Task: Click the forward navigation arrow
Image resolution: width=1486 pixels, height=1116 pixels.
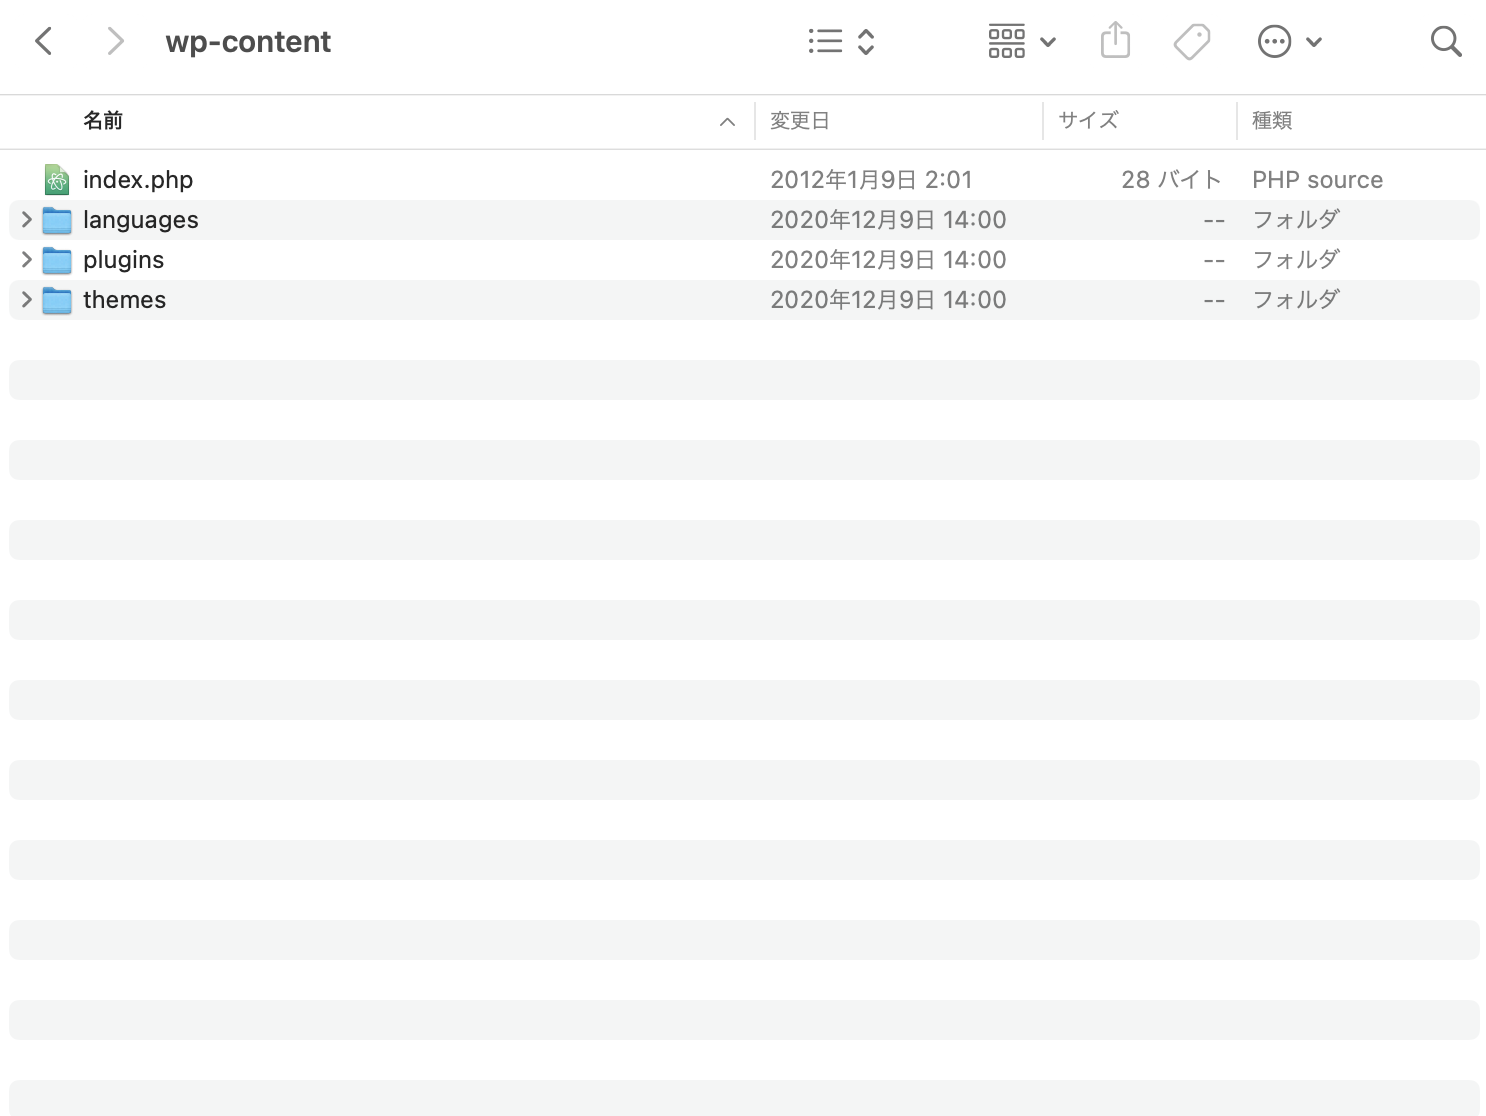Action: [x=115, y=41]
